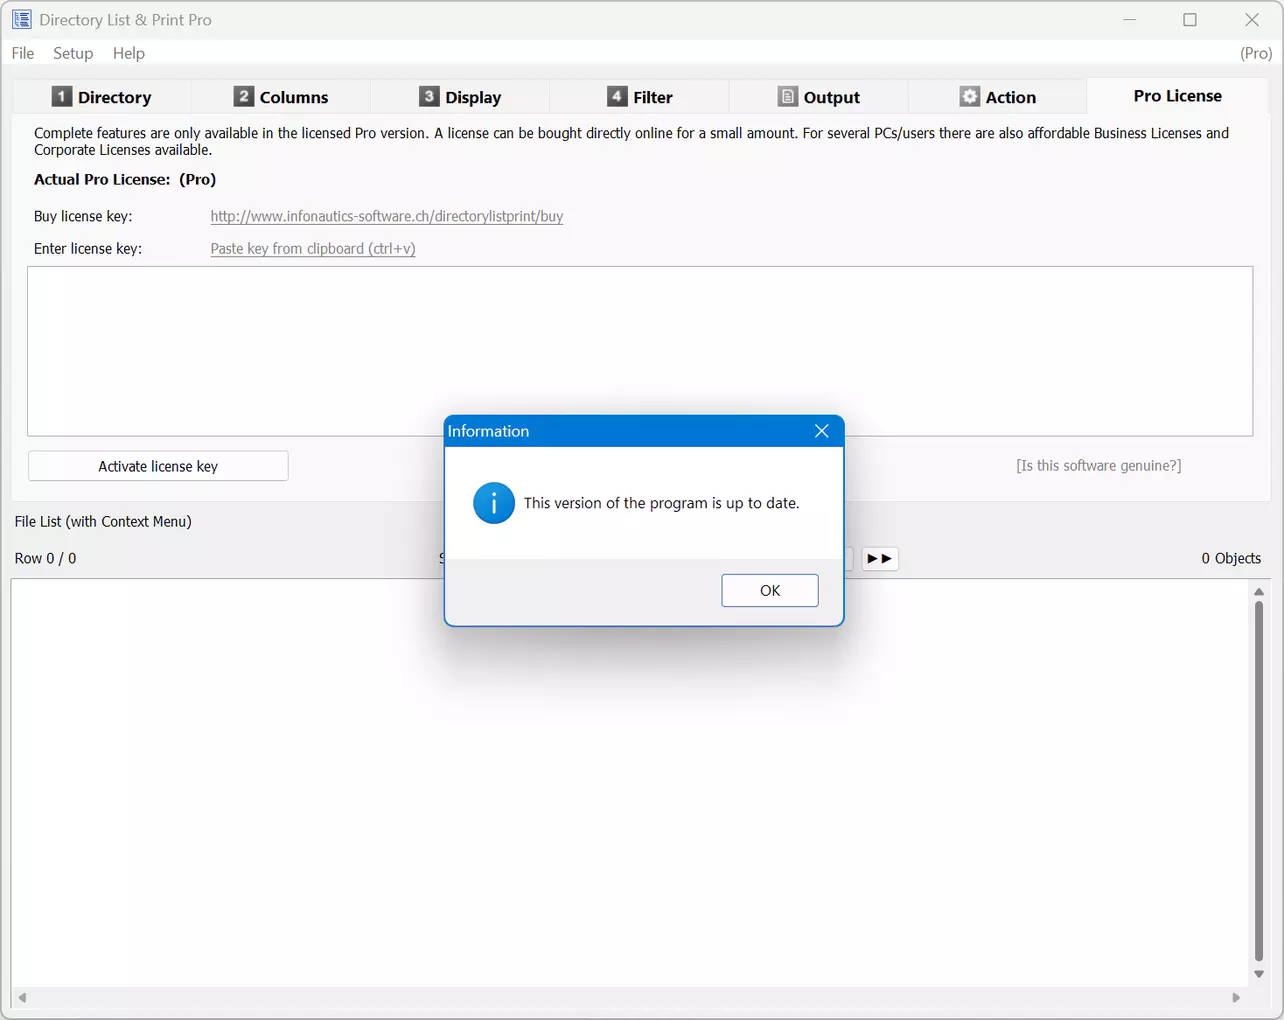Open the Setup menu
Viewport: 1284px width, 1020px height.
(73, 53)
